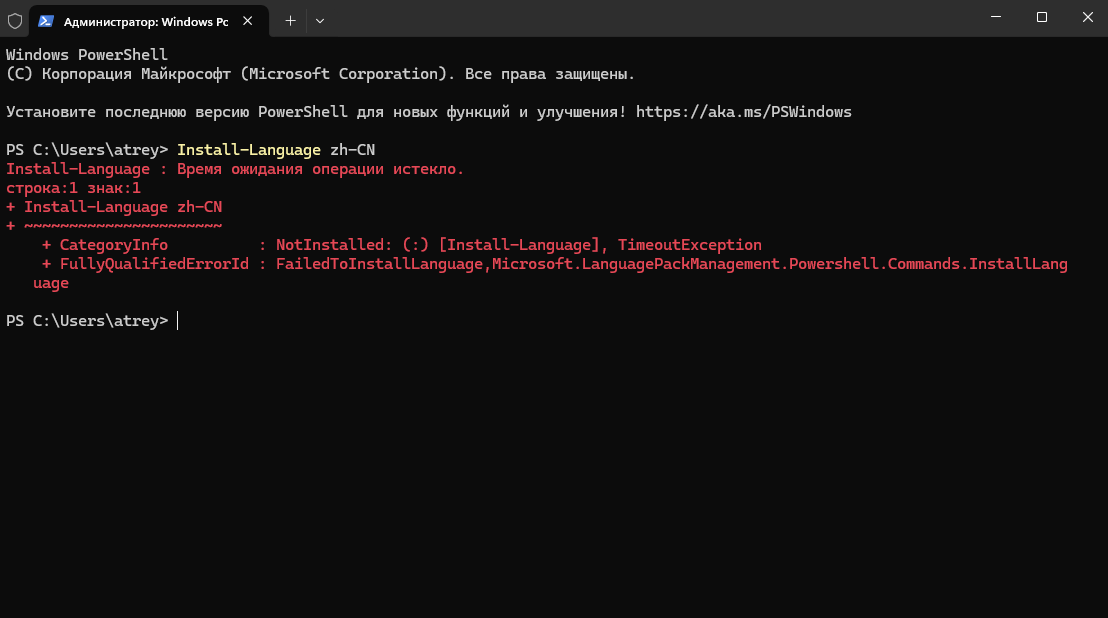Viewport: 1108px width, 618px height.
Task: Click the CategoryInfo label in error output
Action: click(x=114, y=244)
